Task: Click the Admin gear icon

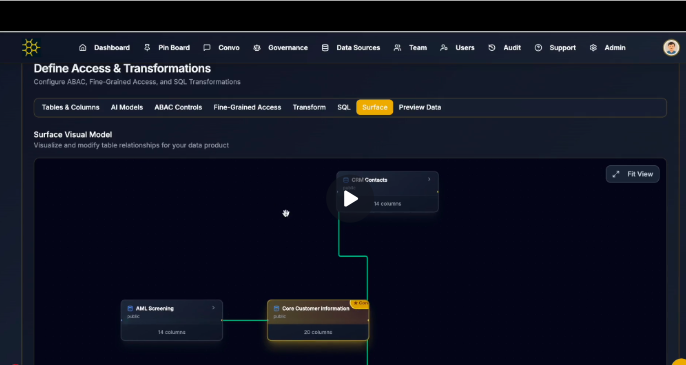Action: pos(593,48)
